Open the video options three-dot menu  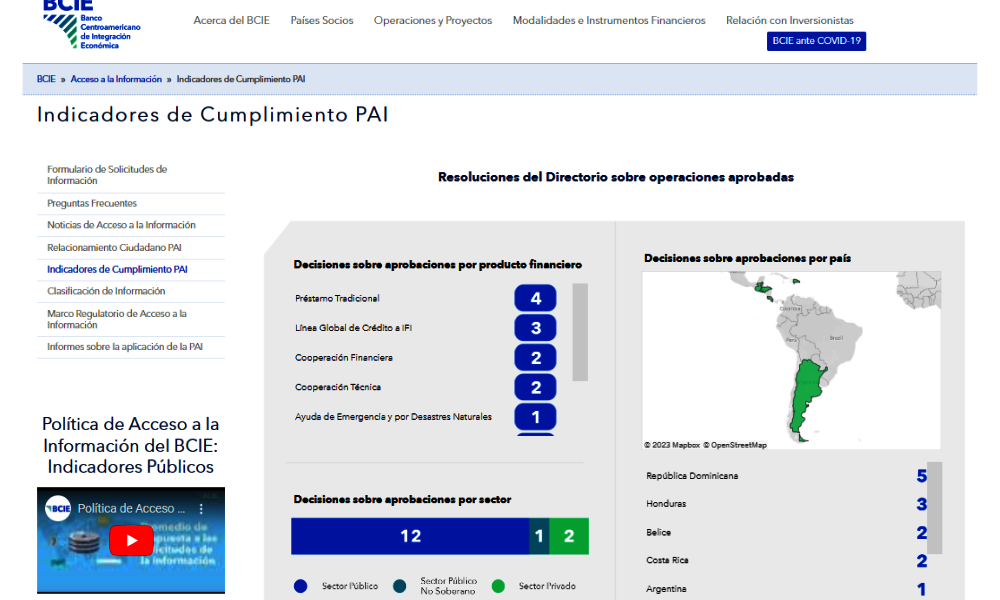(200, 509)
